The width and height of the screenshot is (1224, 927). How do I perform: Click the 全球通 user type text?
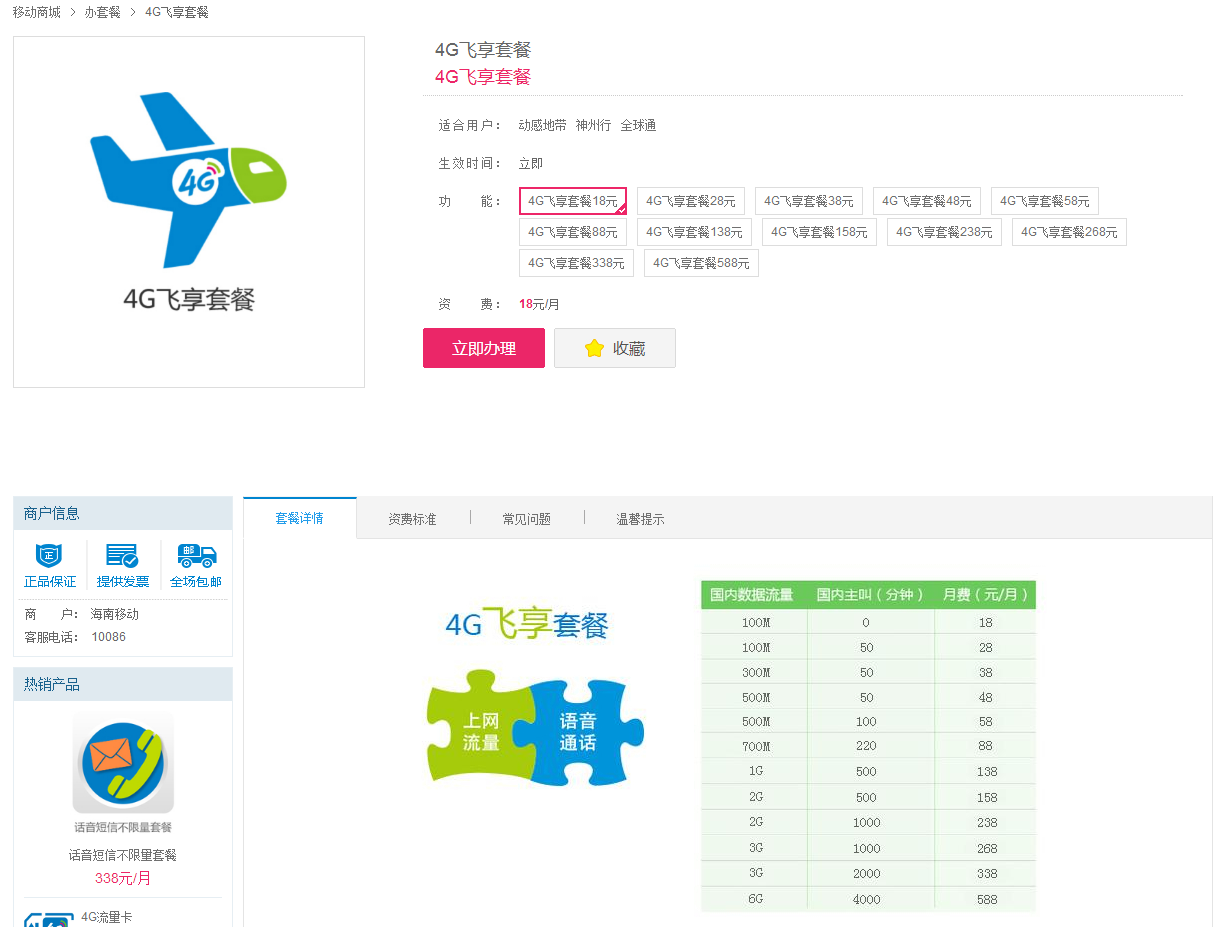point(638,125)
